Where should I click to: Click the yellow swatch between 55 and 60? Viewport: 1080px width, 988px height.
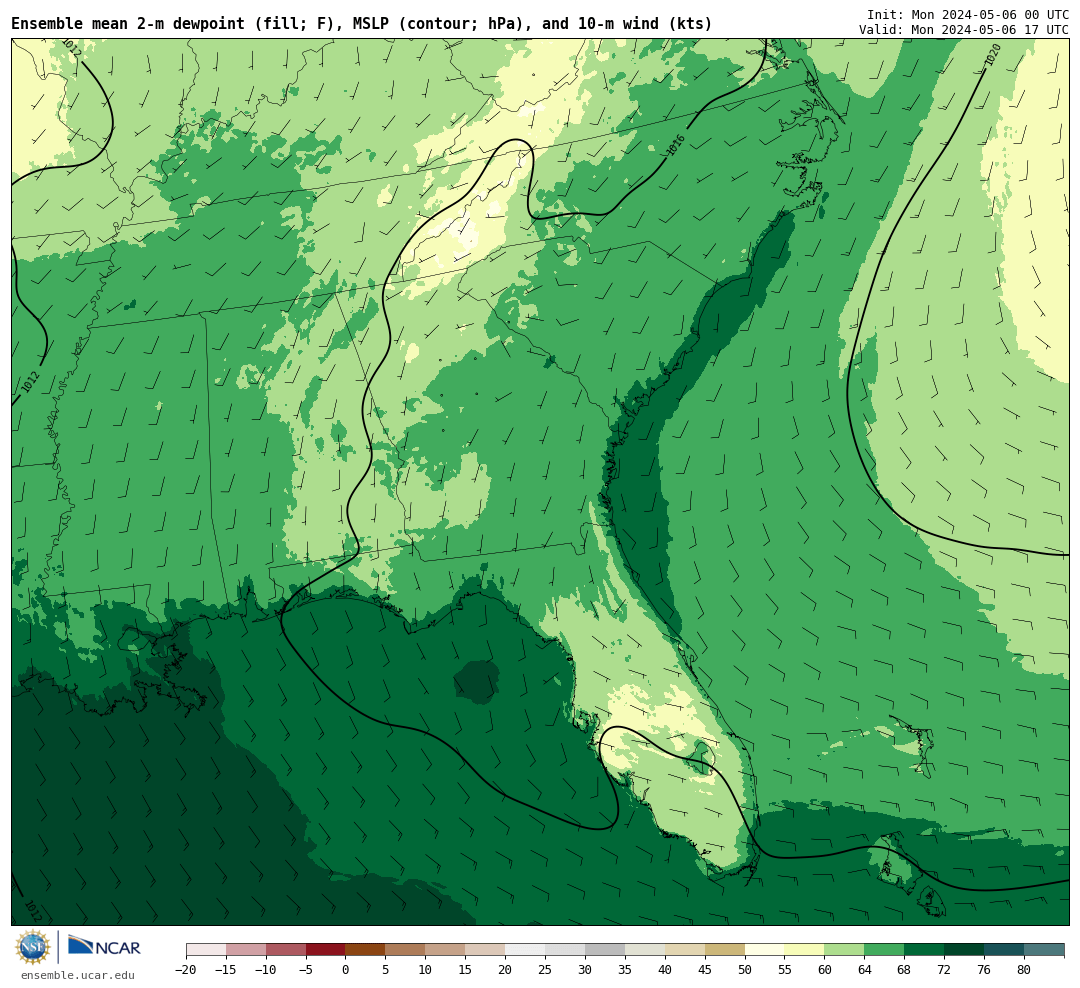click(805, 950)
